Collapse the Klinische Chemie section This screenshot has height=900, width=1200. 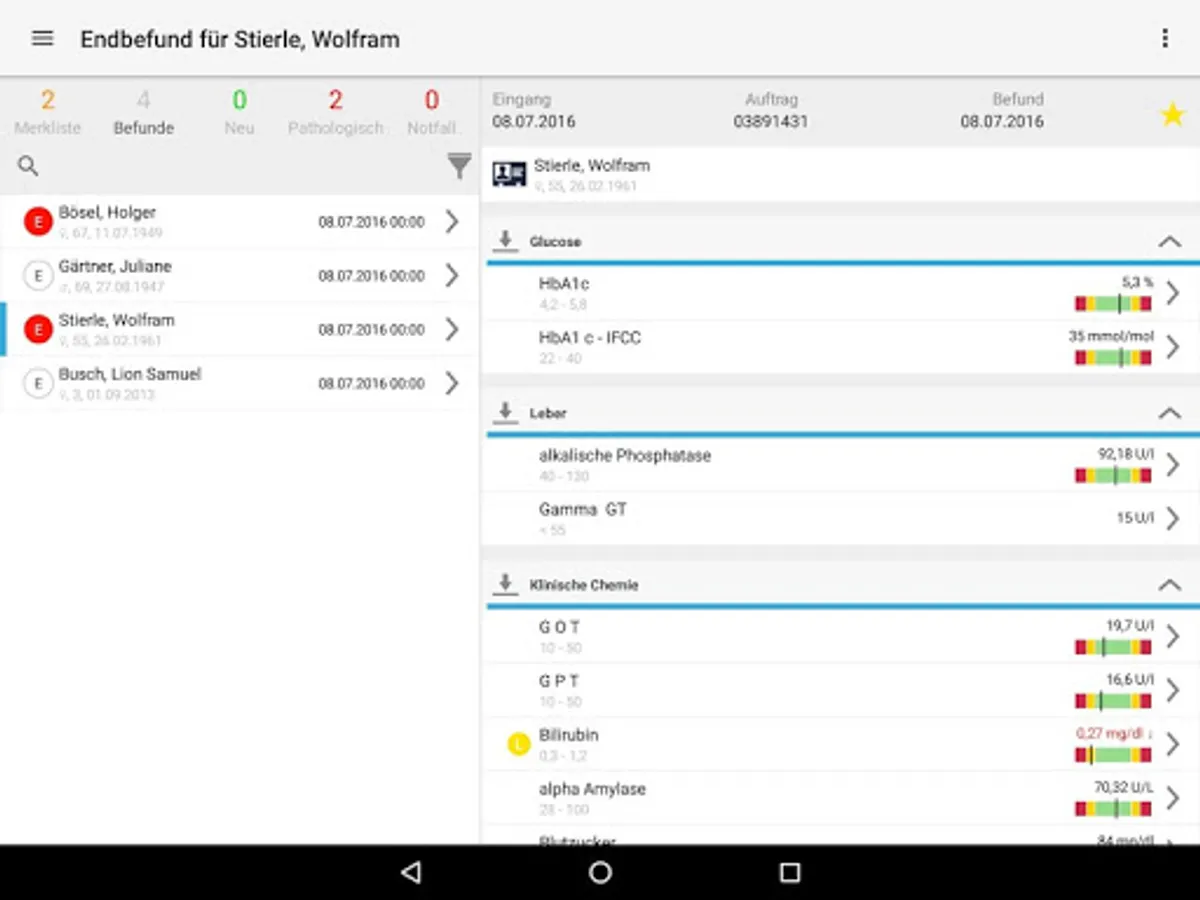pyautogui.click(x=1170, y=585)
